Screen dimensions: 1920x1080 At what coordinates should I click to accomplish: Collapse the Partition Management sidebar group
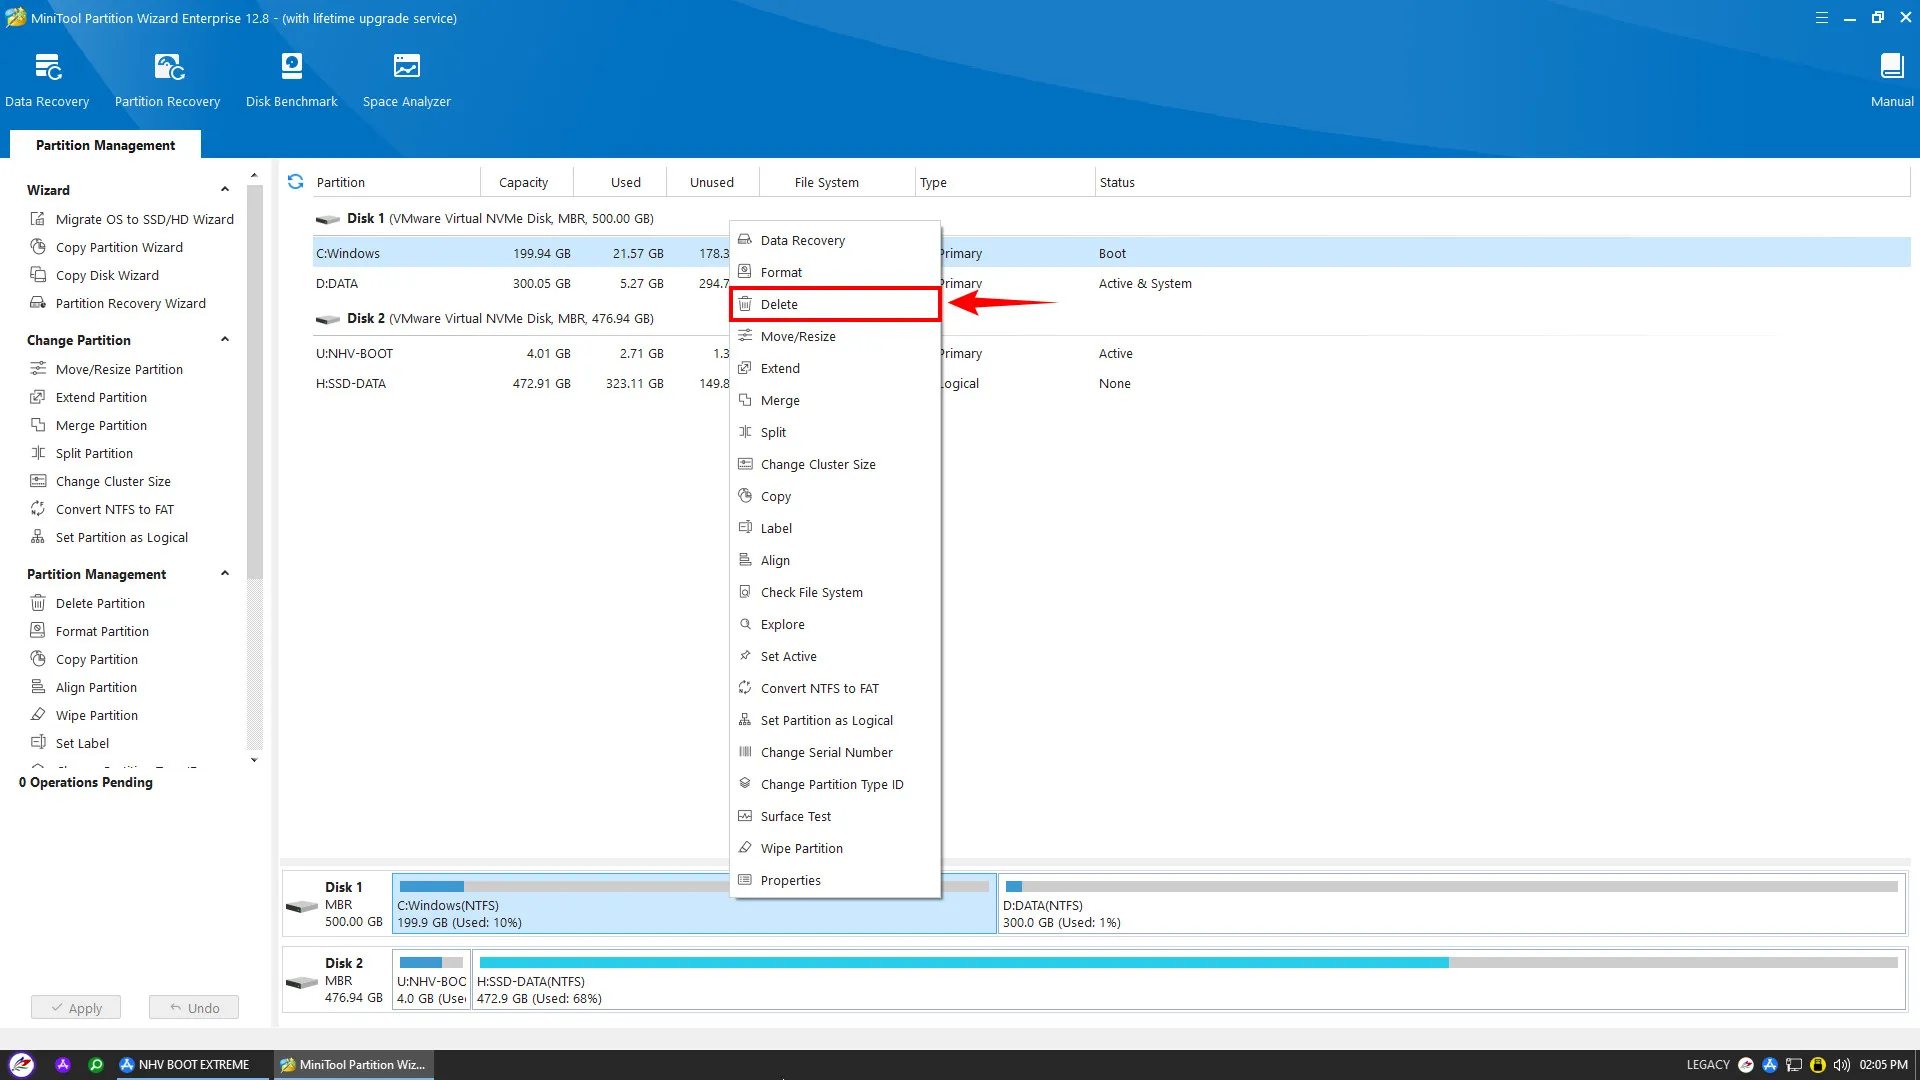click(x=225, y=574)
